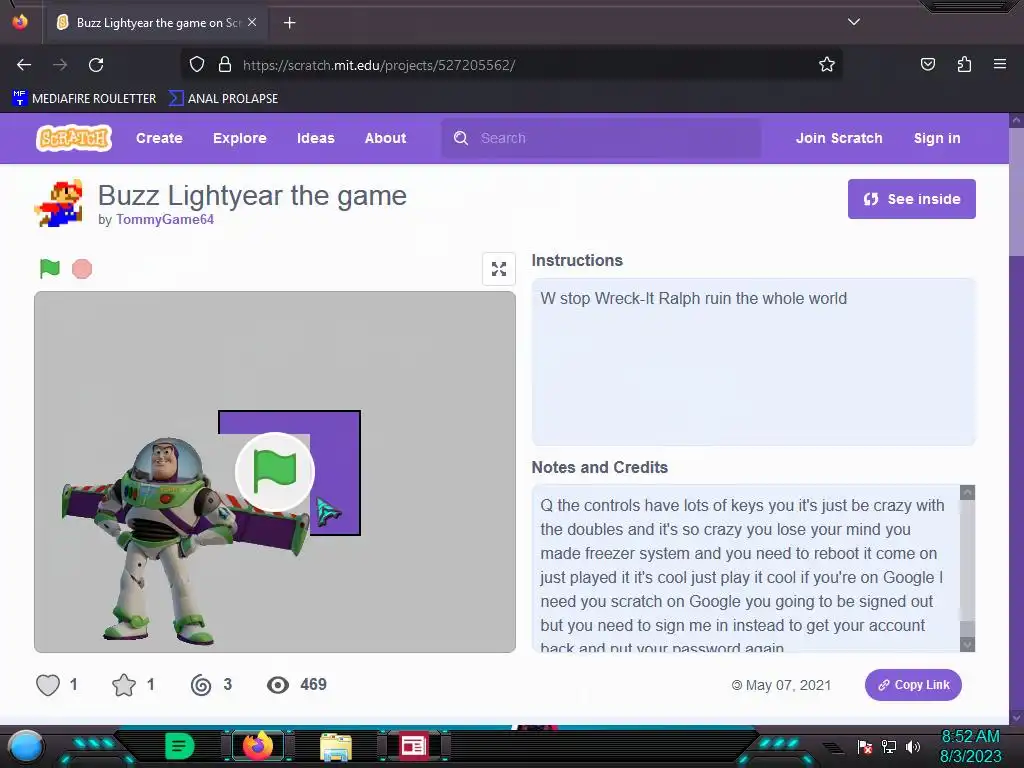Close the Buzz Lightyear tab

[x=252, y=22]
